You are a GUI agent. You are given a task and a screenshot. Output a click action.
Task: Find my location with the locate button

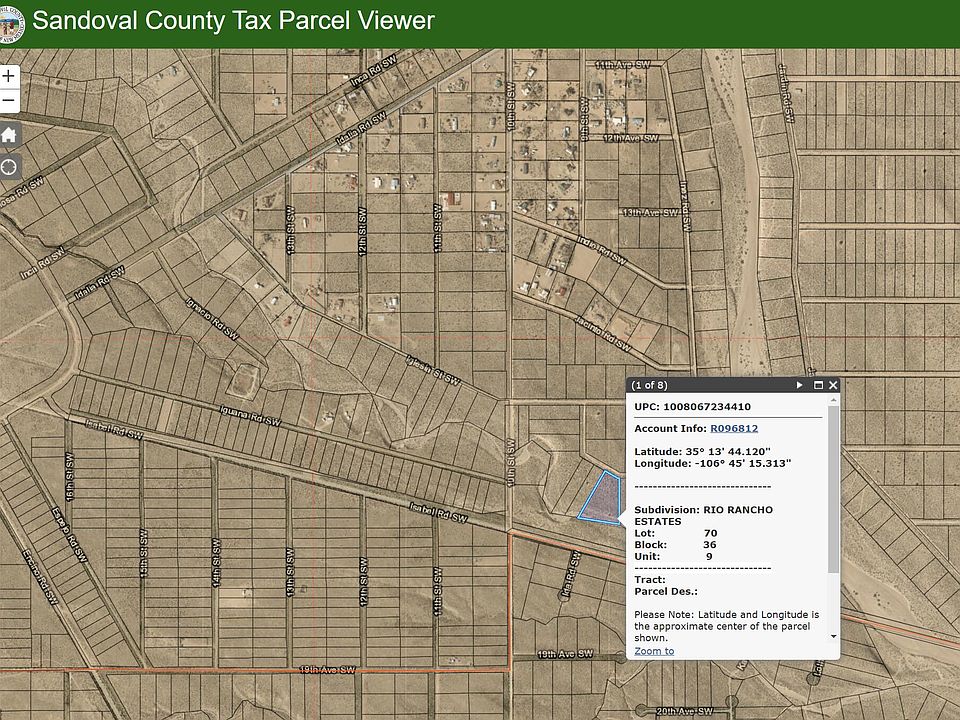click(9, 166)
